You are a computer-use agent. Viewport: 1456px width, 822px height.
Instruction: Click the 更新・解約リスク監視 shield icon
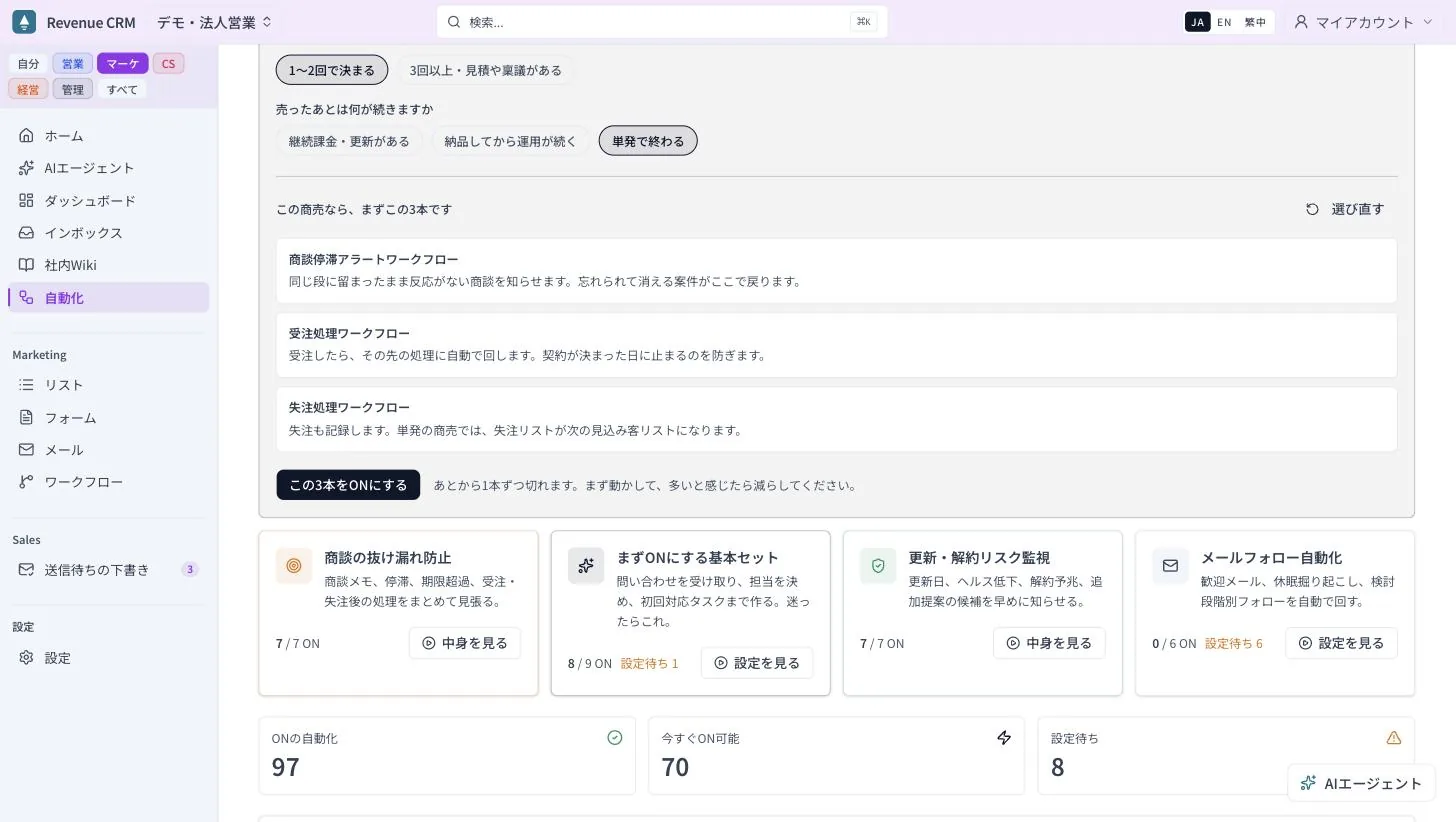878,565
